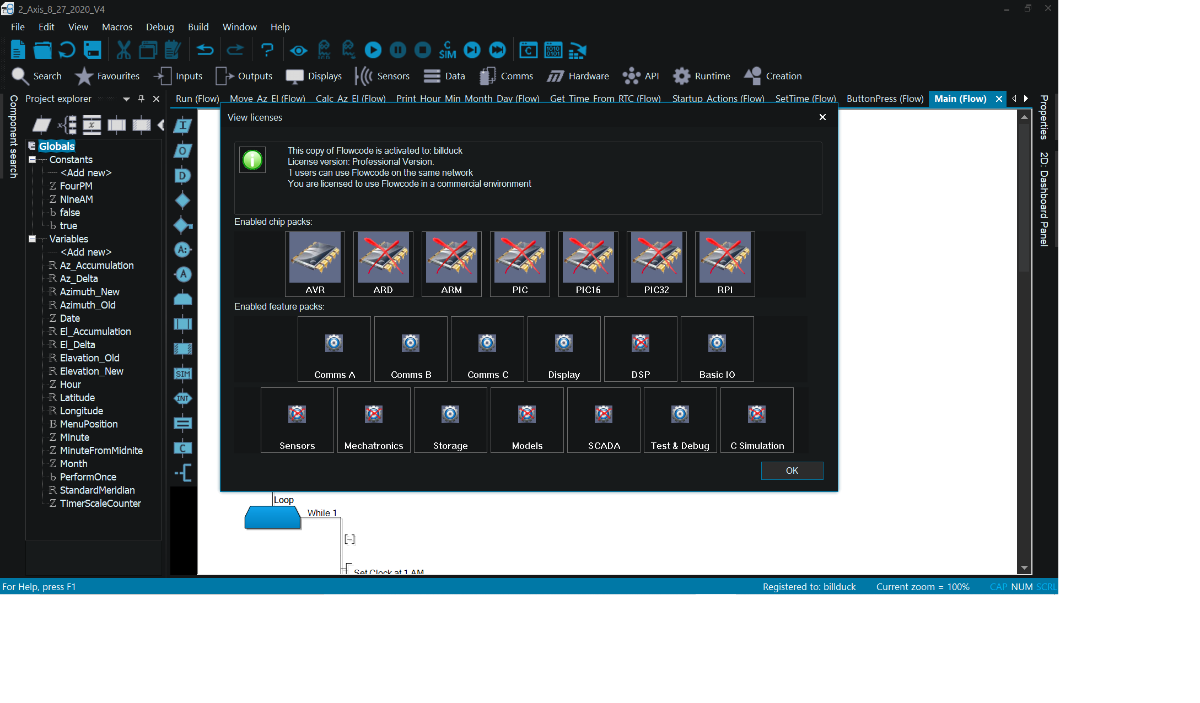
Task: Open the vertical Properties side panel tab
Action: (1044, 117)
